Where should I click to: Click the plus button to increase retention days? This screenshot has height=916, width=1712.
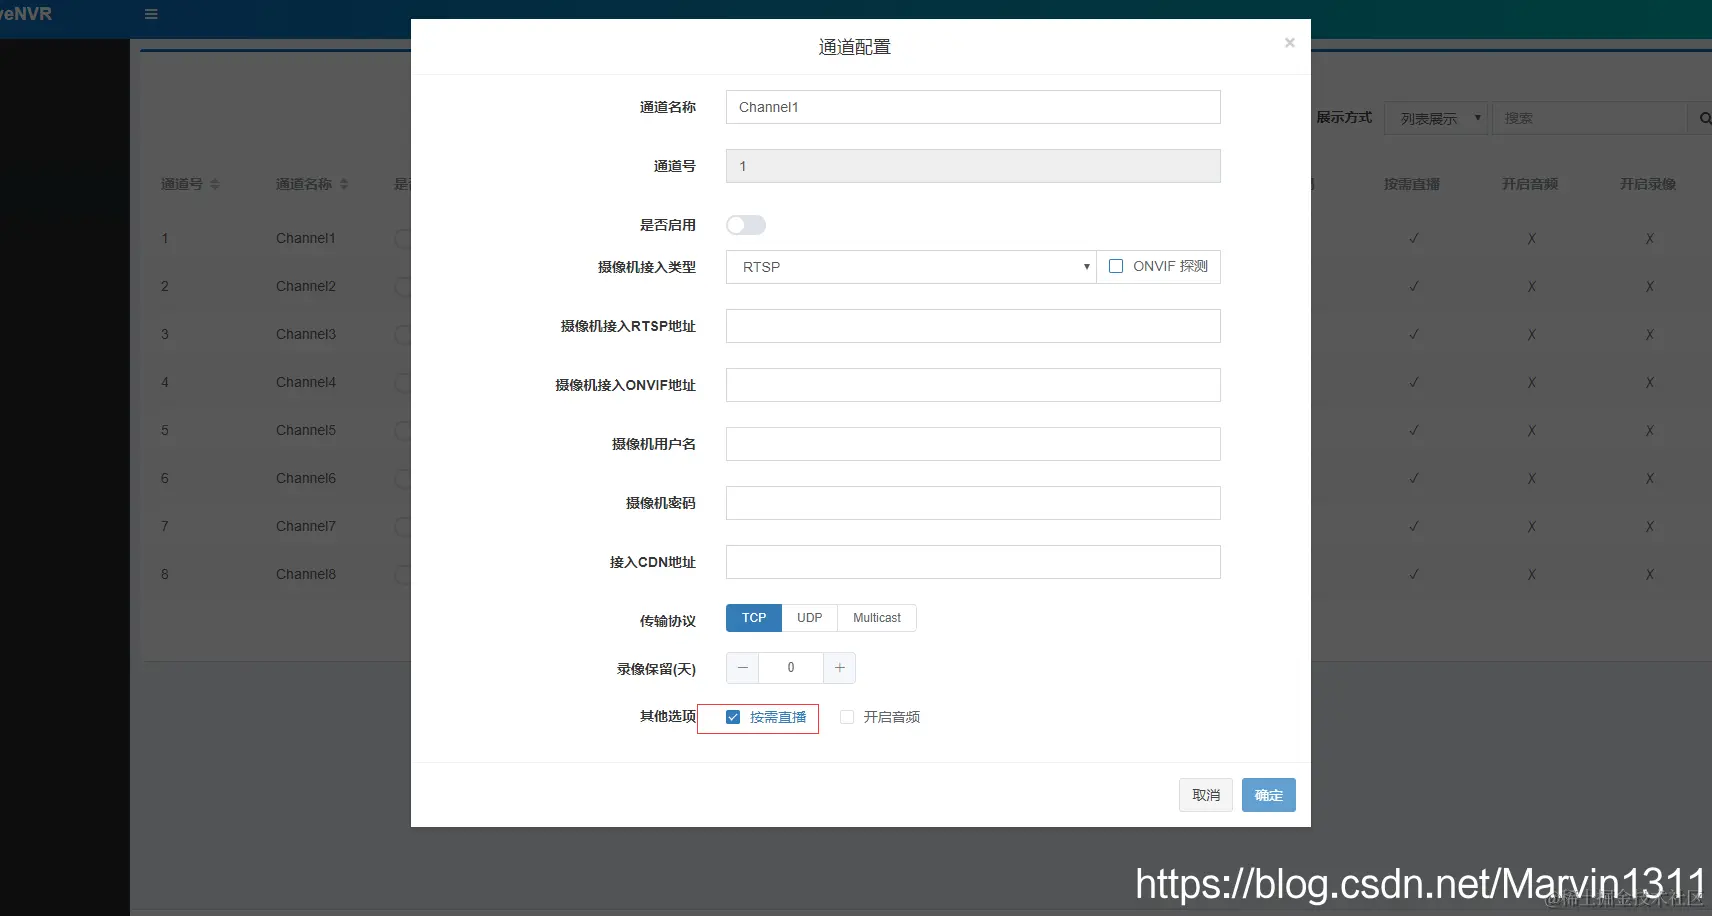(x=839, y=667)
